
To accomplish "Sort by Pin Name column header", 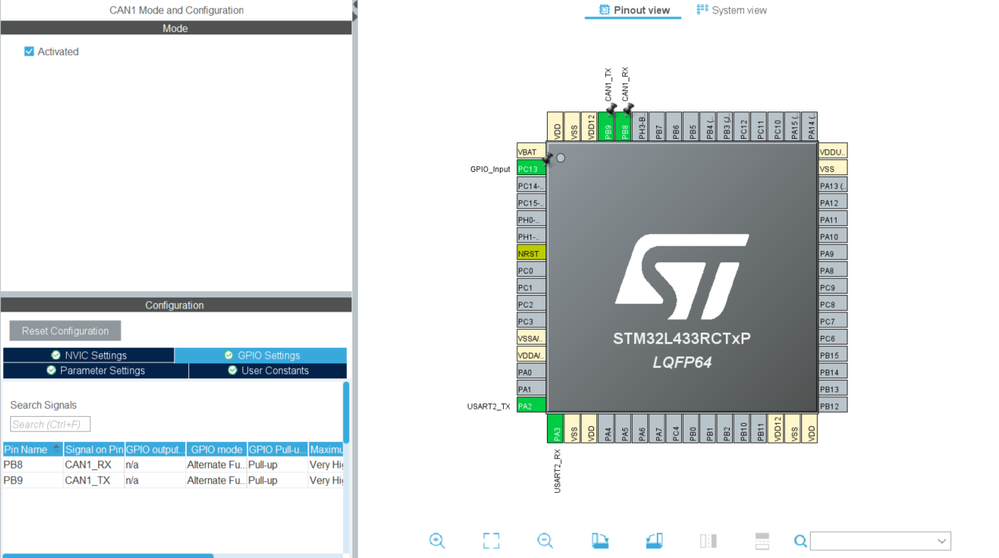I will tap(32, 450).
